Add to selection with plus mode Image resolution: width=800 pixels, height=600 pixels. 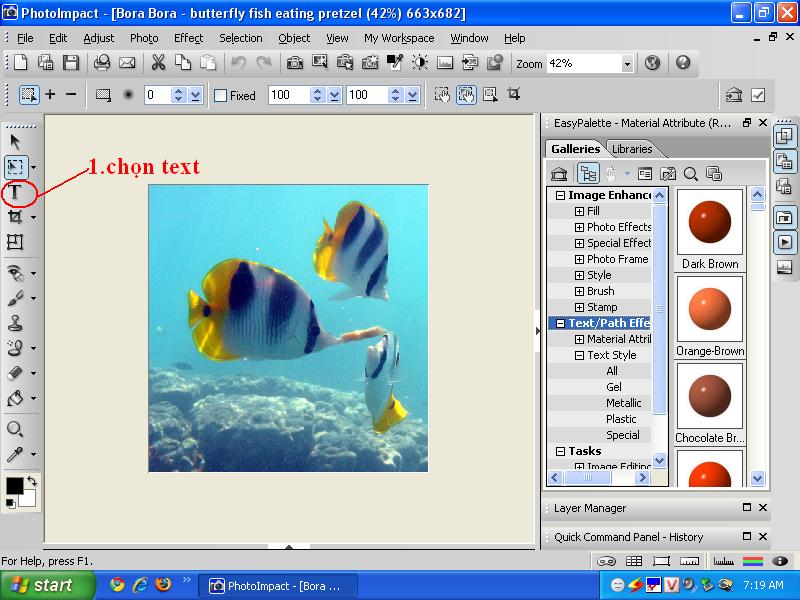(50, 94)
